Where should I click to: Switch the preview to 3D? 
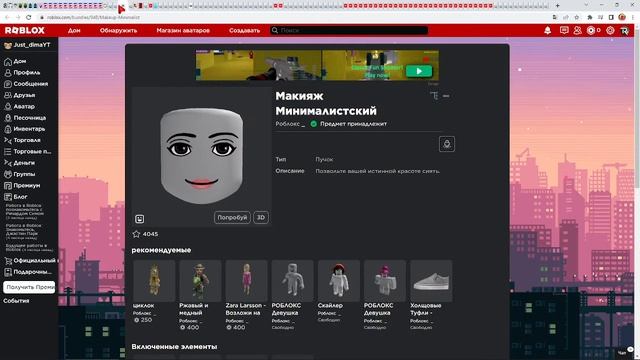[x=261, y=218]
